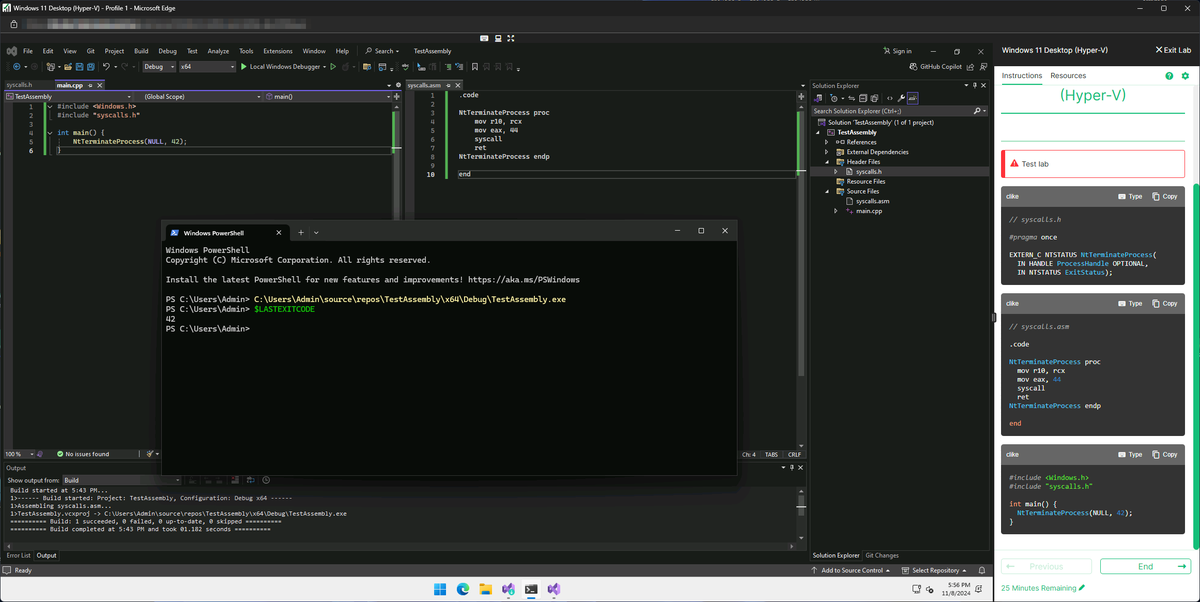Open File Explorer from taskbar
This screenshot has width=1200, height=602.
pyautogui.click(x=486, y=590)
